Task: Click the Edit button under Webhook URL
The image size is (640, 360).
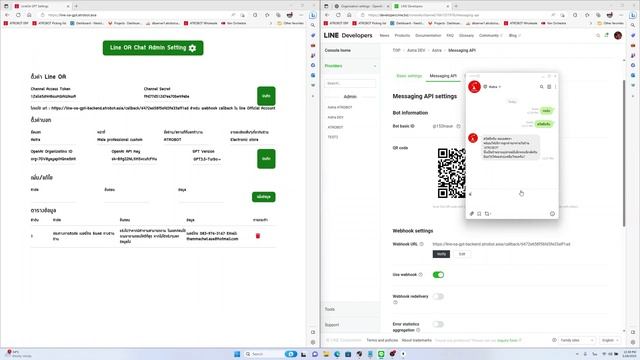Action: pyautogui.click(x=462, y=254)
